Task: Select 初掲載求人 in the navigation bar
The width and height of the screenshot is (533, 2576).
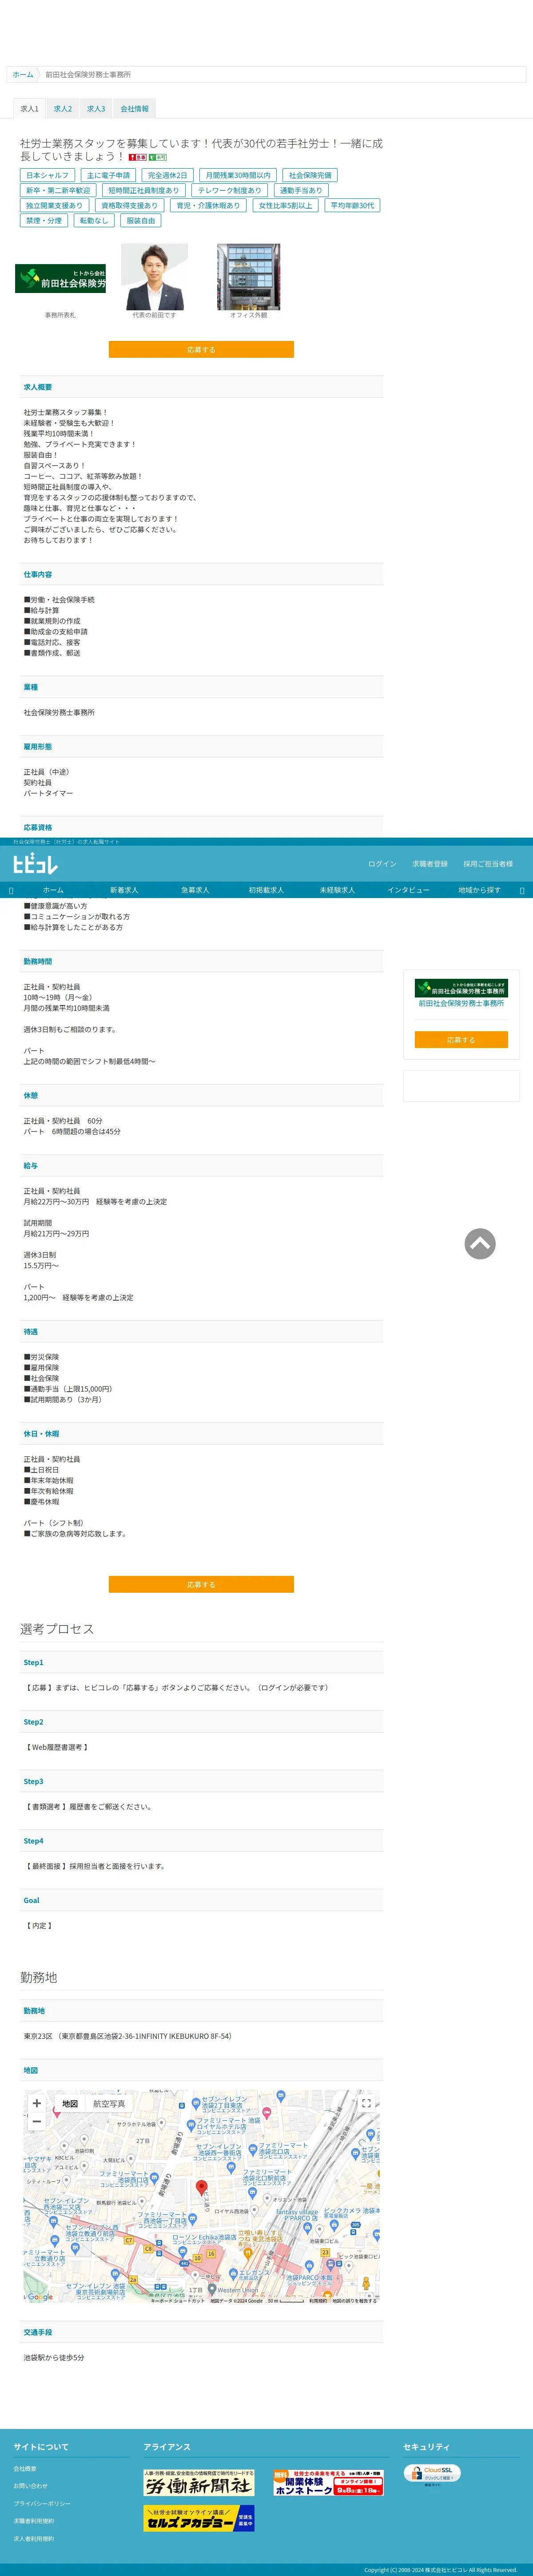Action: [x=266, y=890]
